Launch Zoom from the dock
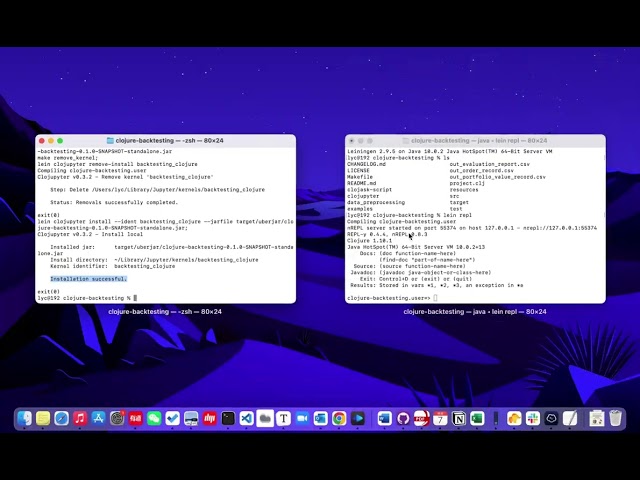Image resolution: width=640 pixels, height=480 pixels. tap(302, 418)
